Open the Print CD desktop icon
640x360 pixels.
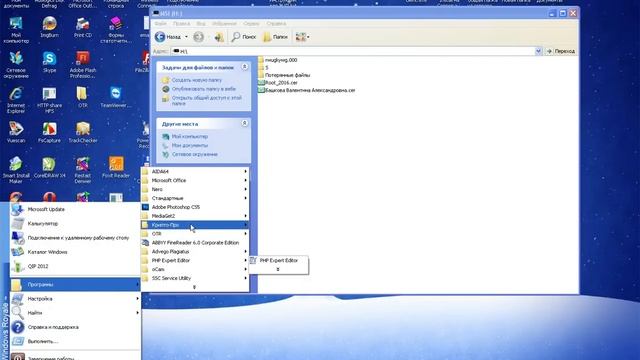pyautogui.click(x=83, y=27)
